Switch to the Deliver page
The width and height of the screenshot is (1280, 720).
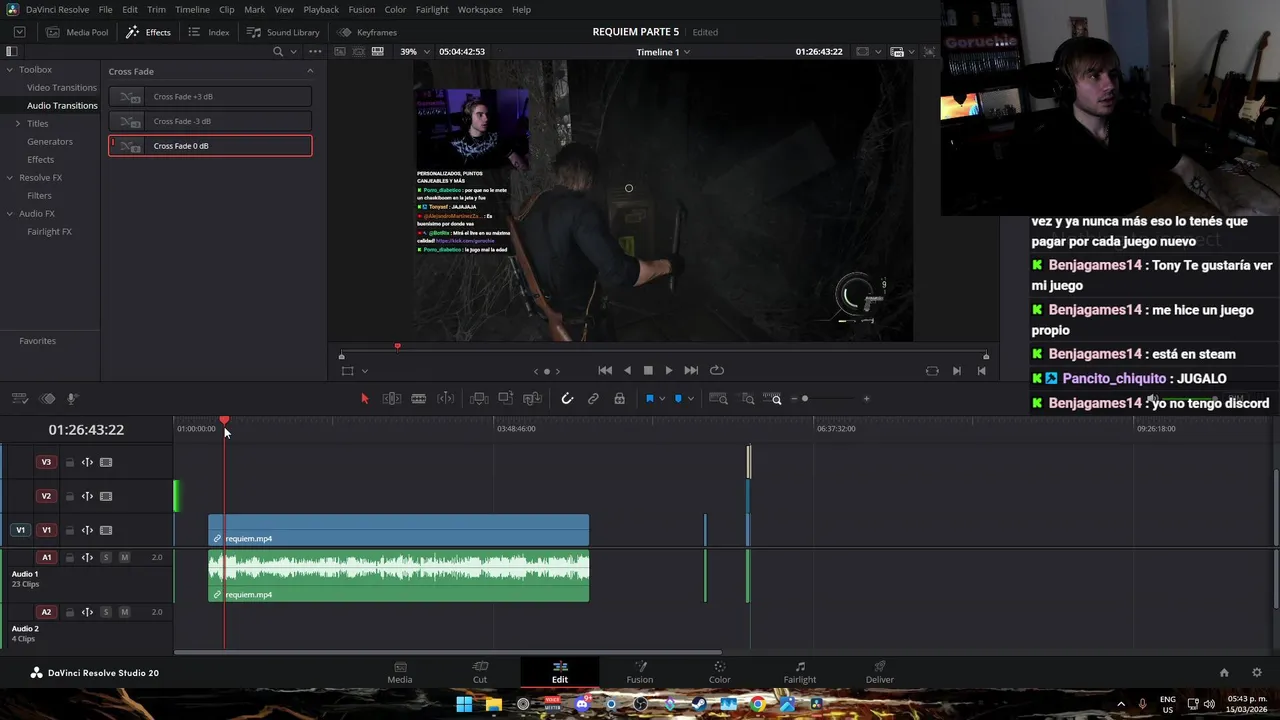[x=880, y=673]
